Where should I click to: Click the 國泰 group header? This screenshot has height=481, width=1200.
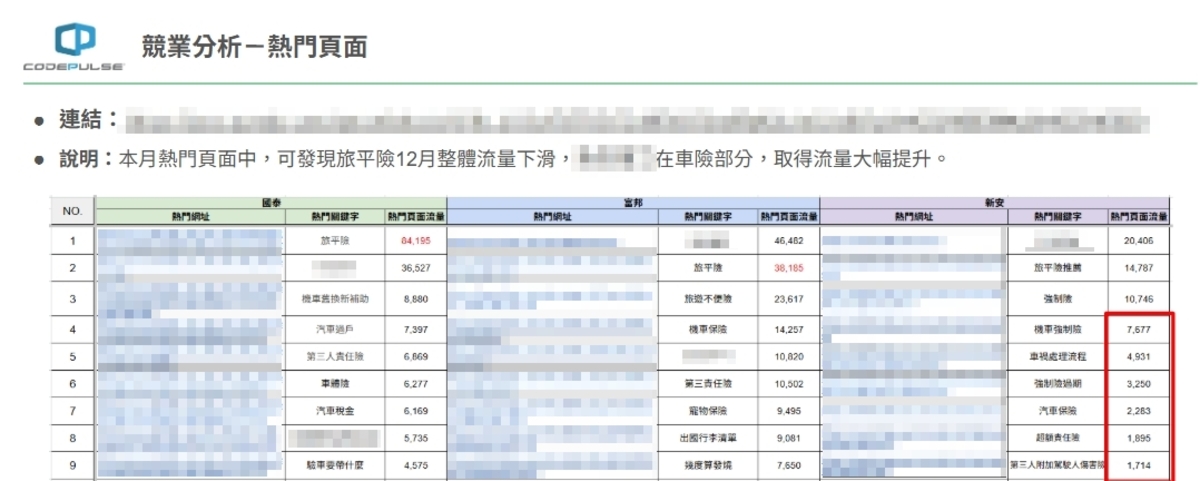tap(270, 202)
